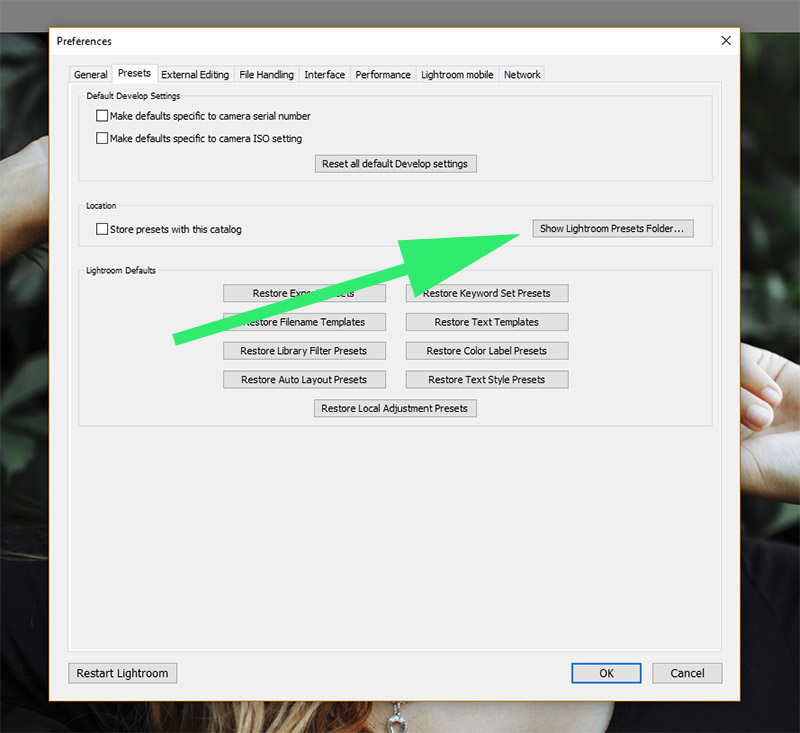Viewport: 800px width, 733px height.
Task: Select the Presets tab
Action: [134, 73]
